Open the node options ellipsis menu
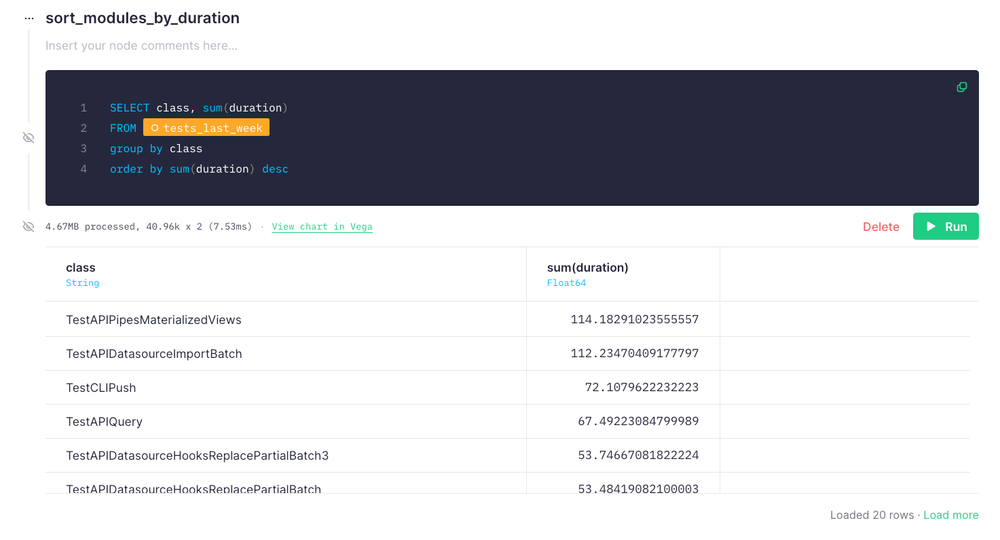Screen dimensions: 1000x540 coord(29,19)
